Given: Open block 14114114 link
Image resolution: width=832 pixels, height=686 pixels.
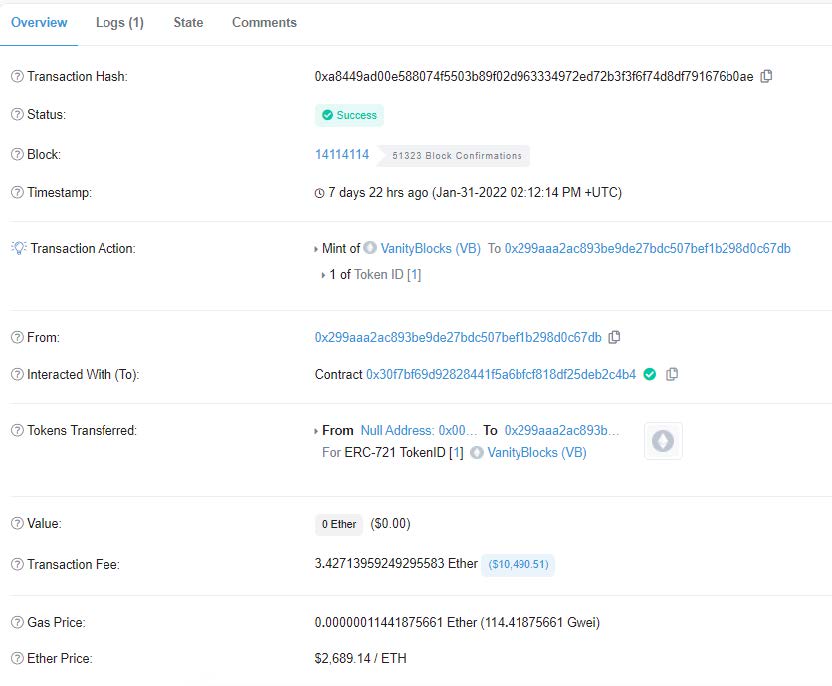Looking at the screenshot, I should pos(342,155).
